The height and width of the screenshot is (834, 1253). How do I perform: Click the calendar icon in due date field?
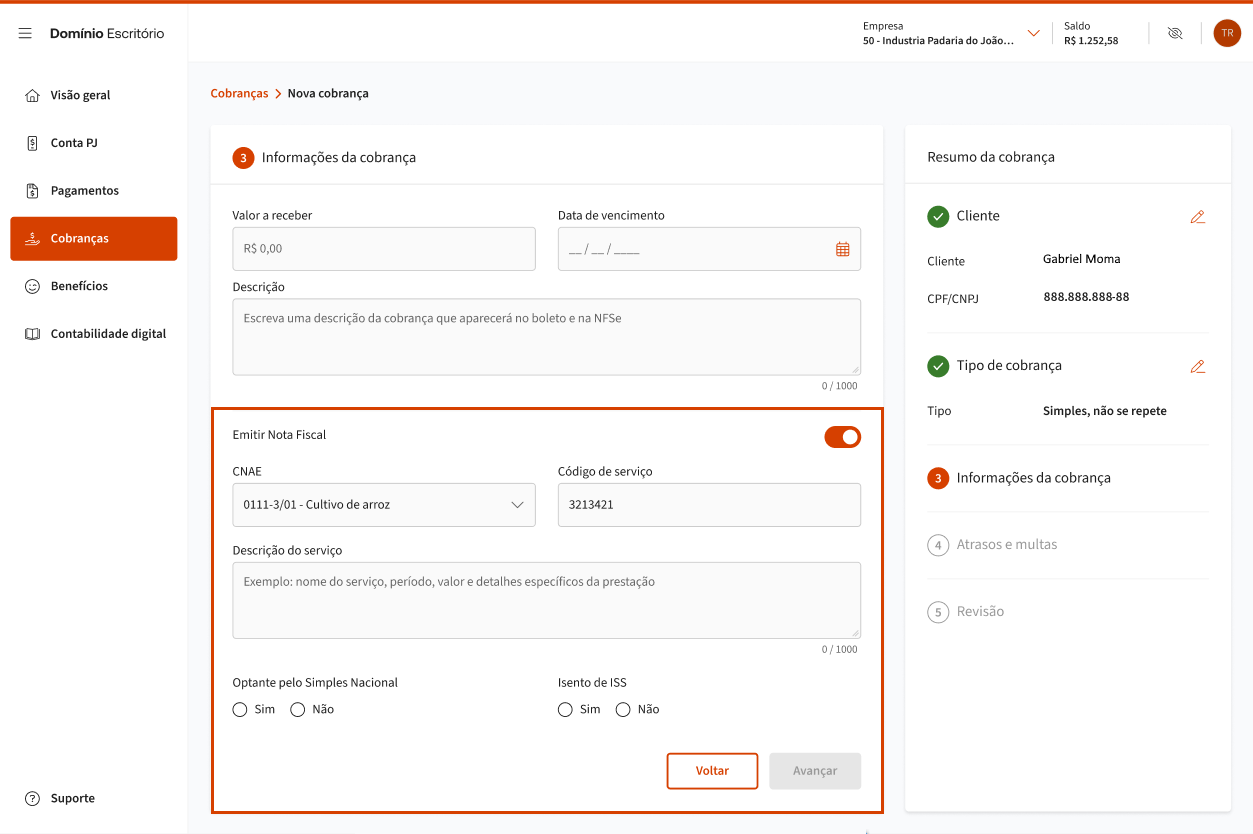[x=842, y=249]
